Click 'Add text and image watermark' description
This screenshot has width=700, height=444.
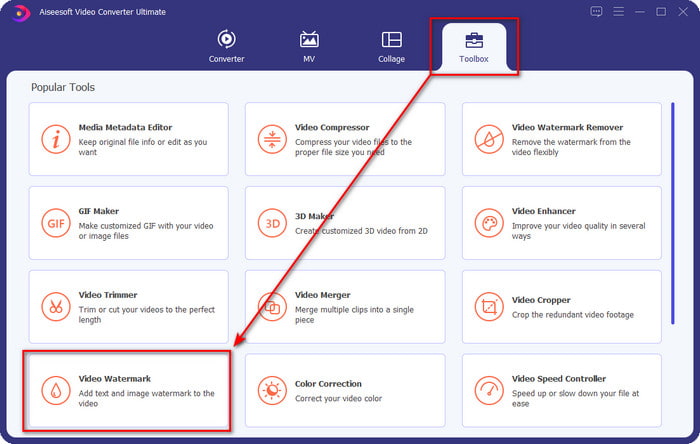tap(146, 398)
